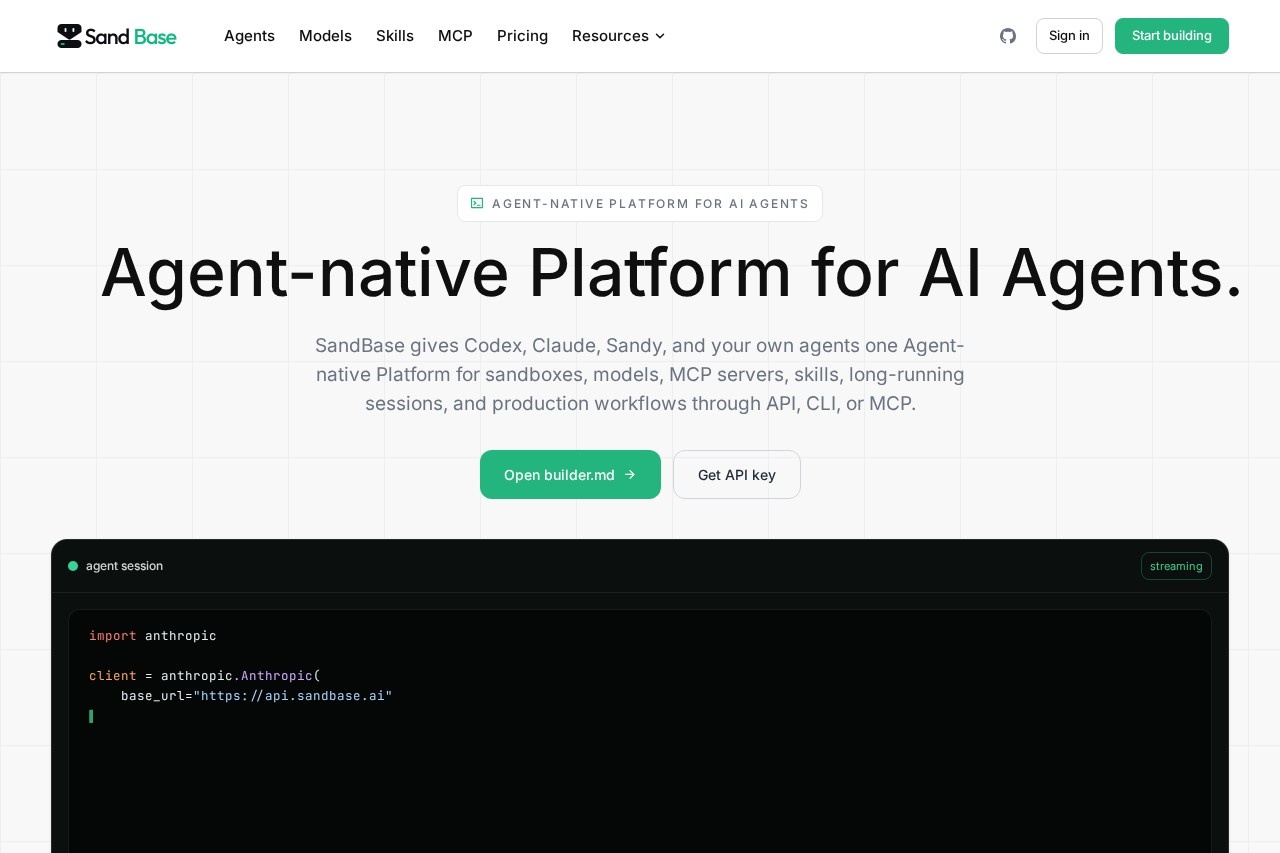This screenshot has height=853, width=1280.
Task: Click the "agent session" panel title
Action: coord(124,566)
